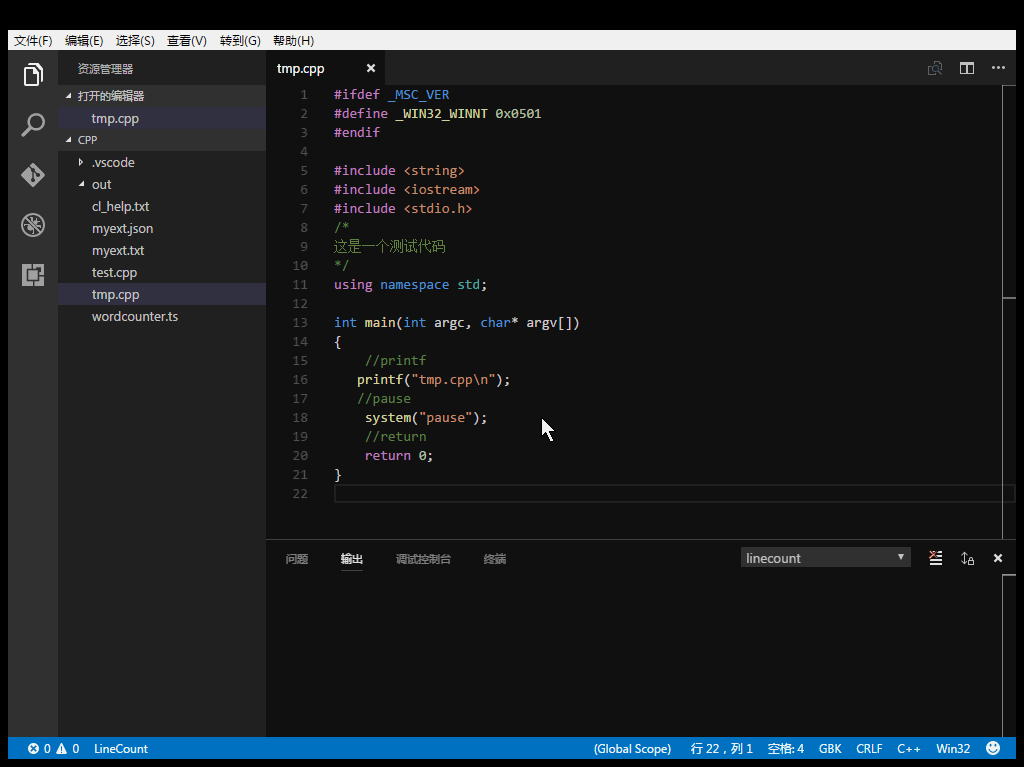
Task: Open test.cpp in the explorer
Action: click(162, 272)
